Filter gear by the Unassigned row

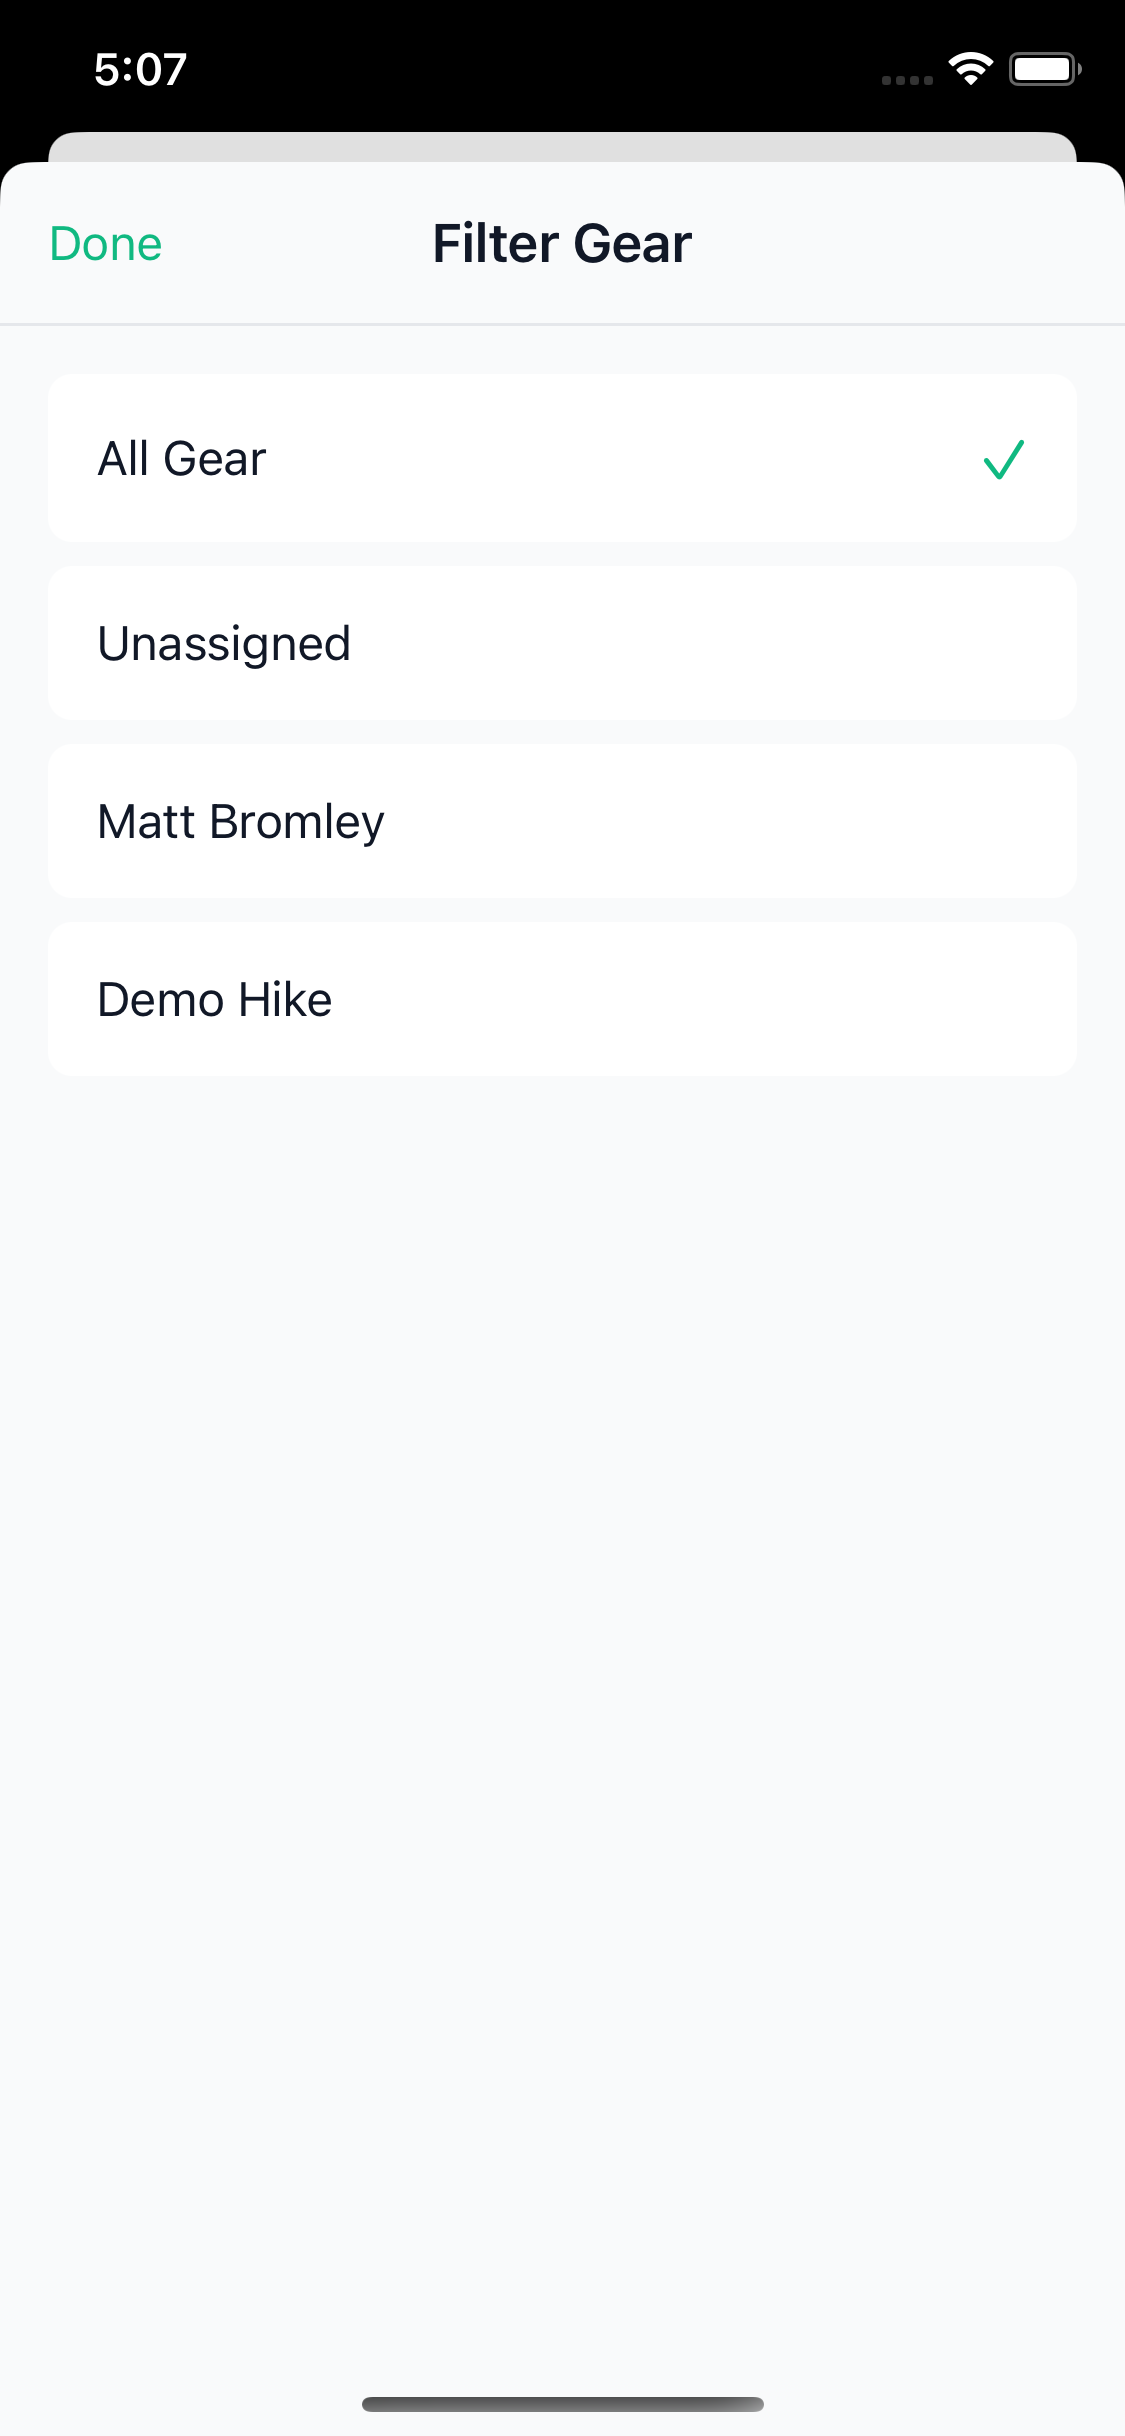click(562, 643)
